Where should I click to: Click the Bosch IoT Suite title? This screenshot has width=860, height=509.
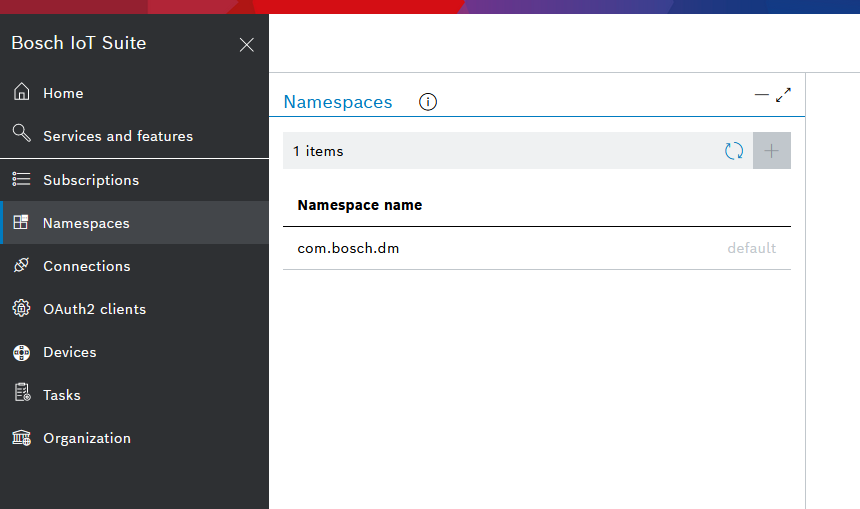click(79, 43)
